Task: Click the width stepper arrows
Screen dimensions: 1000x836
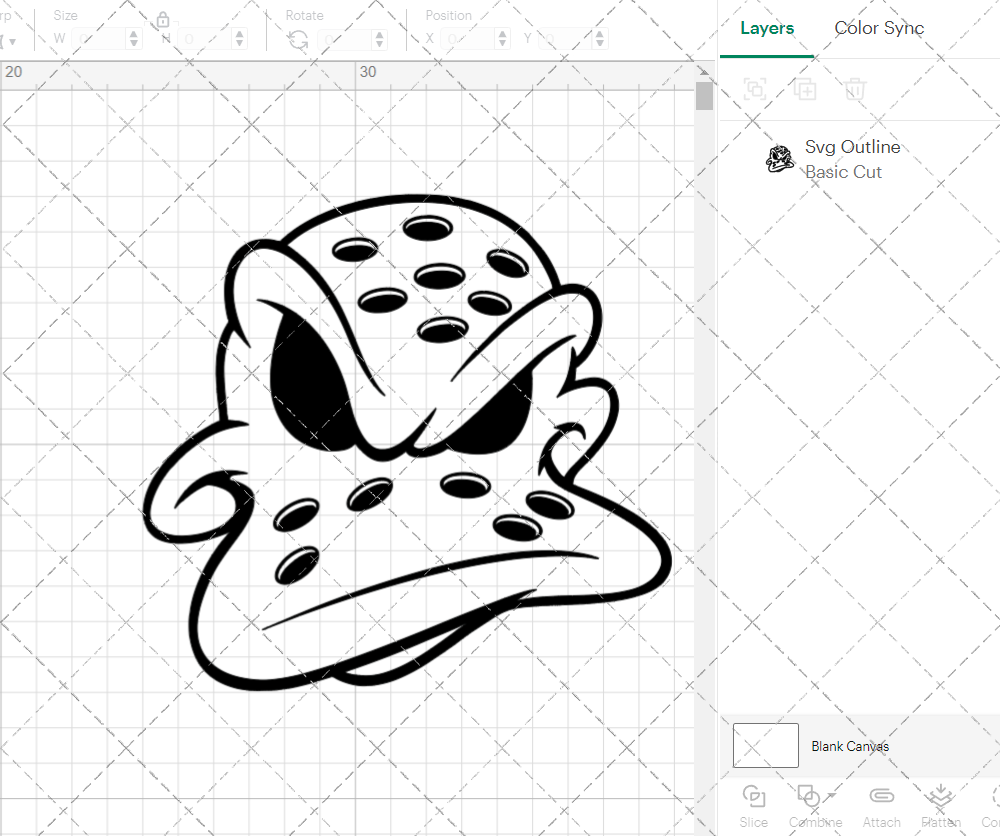Action: (133, 39)
